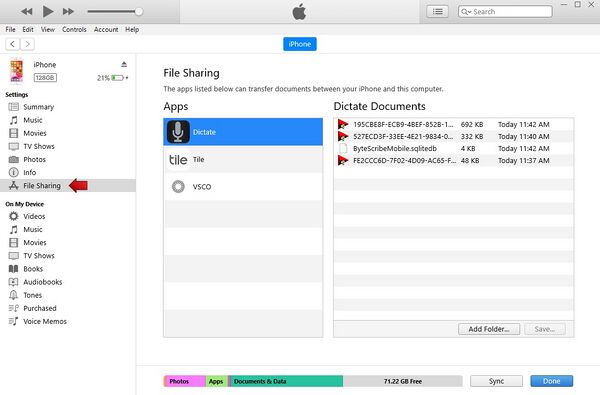Click the Search input field

505,11
